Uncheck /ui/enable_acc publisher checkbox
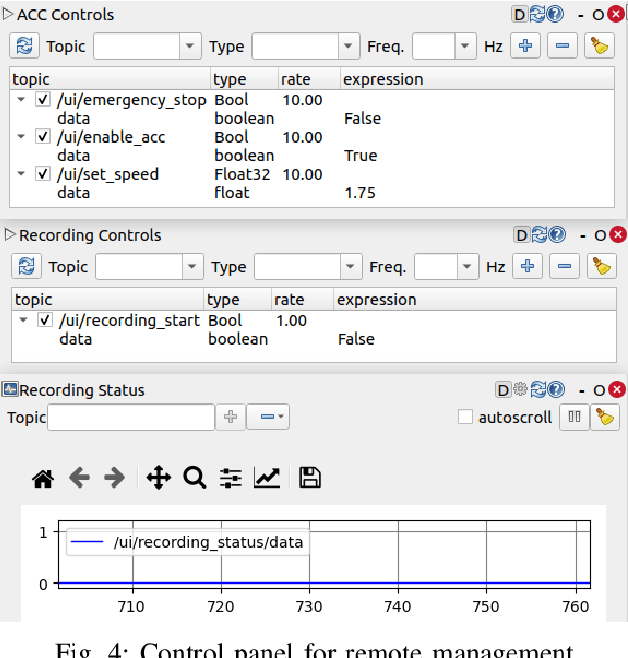This screenshot has width=628, height=658. click(x=42, y=136)
